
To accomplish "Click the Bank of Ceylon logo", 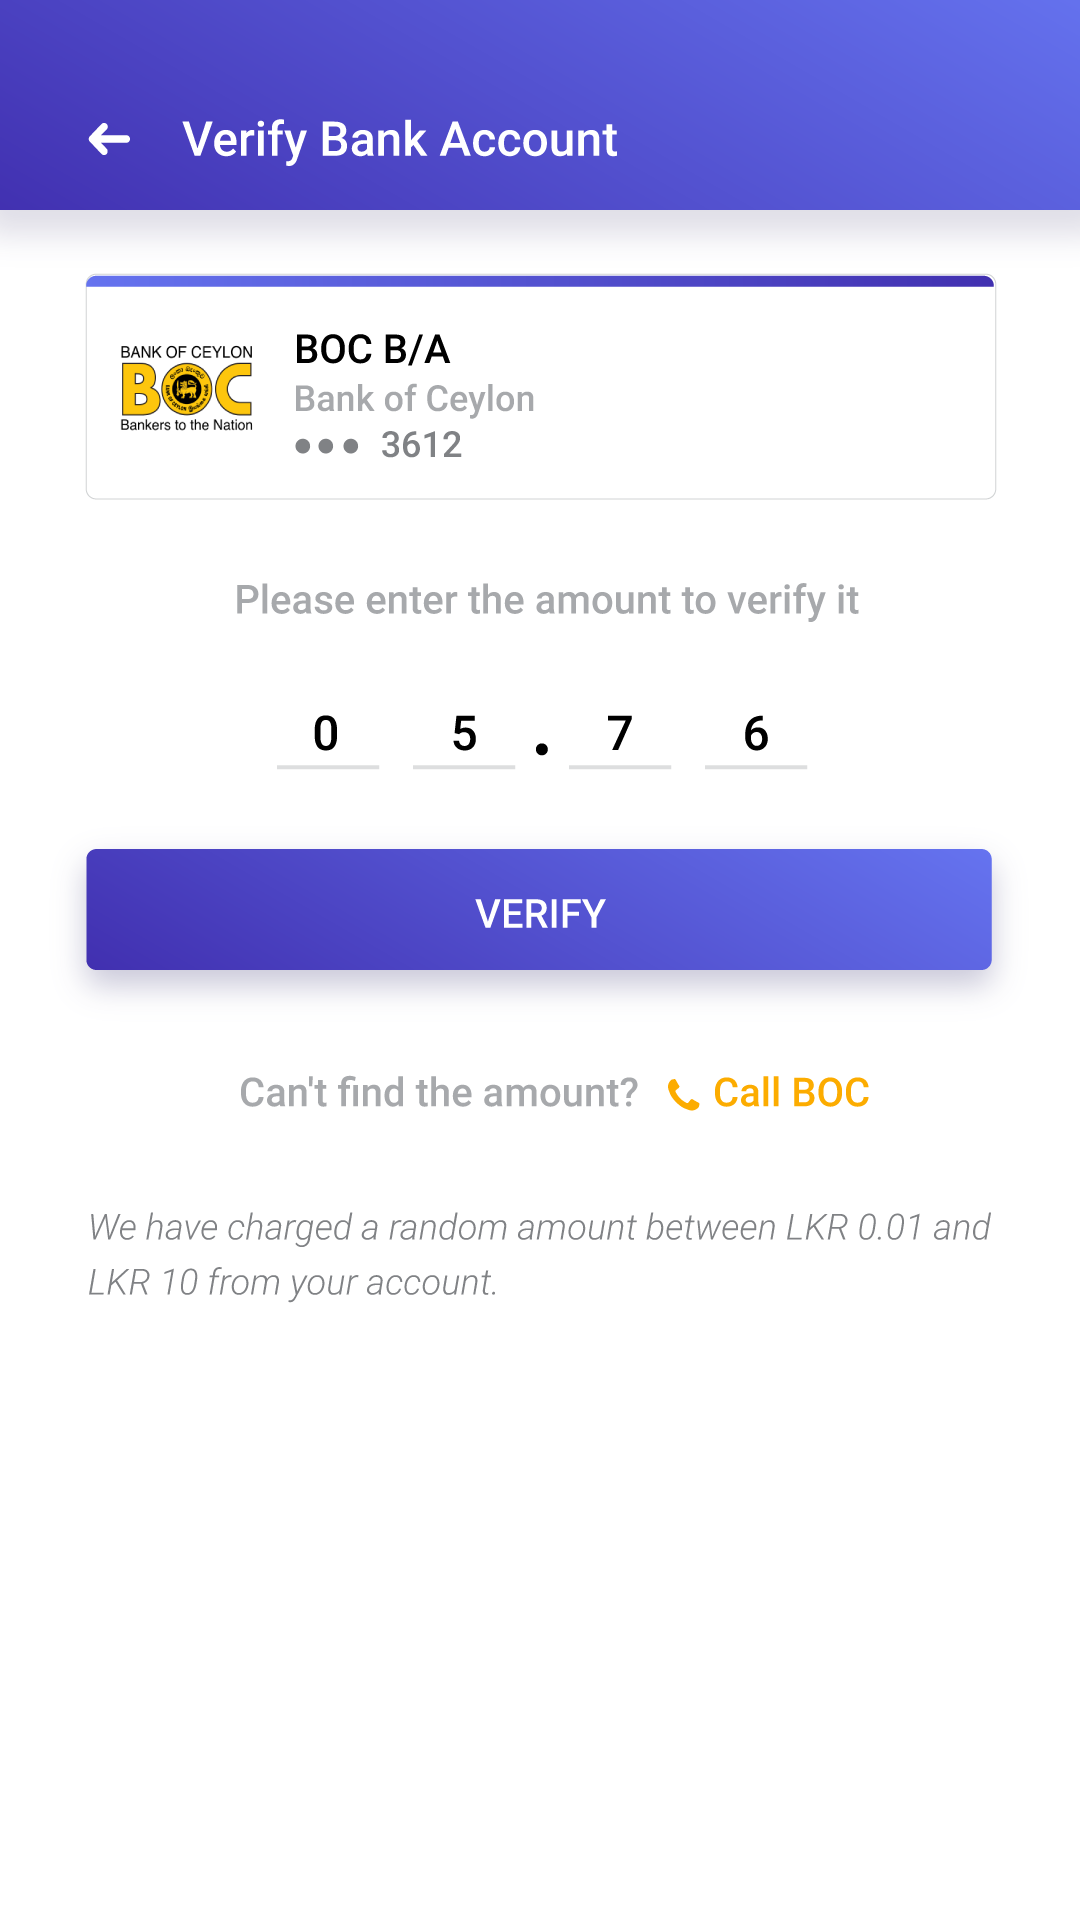I will (x=187, y=388).
